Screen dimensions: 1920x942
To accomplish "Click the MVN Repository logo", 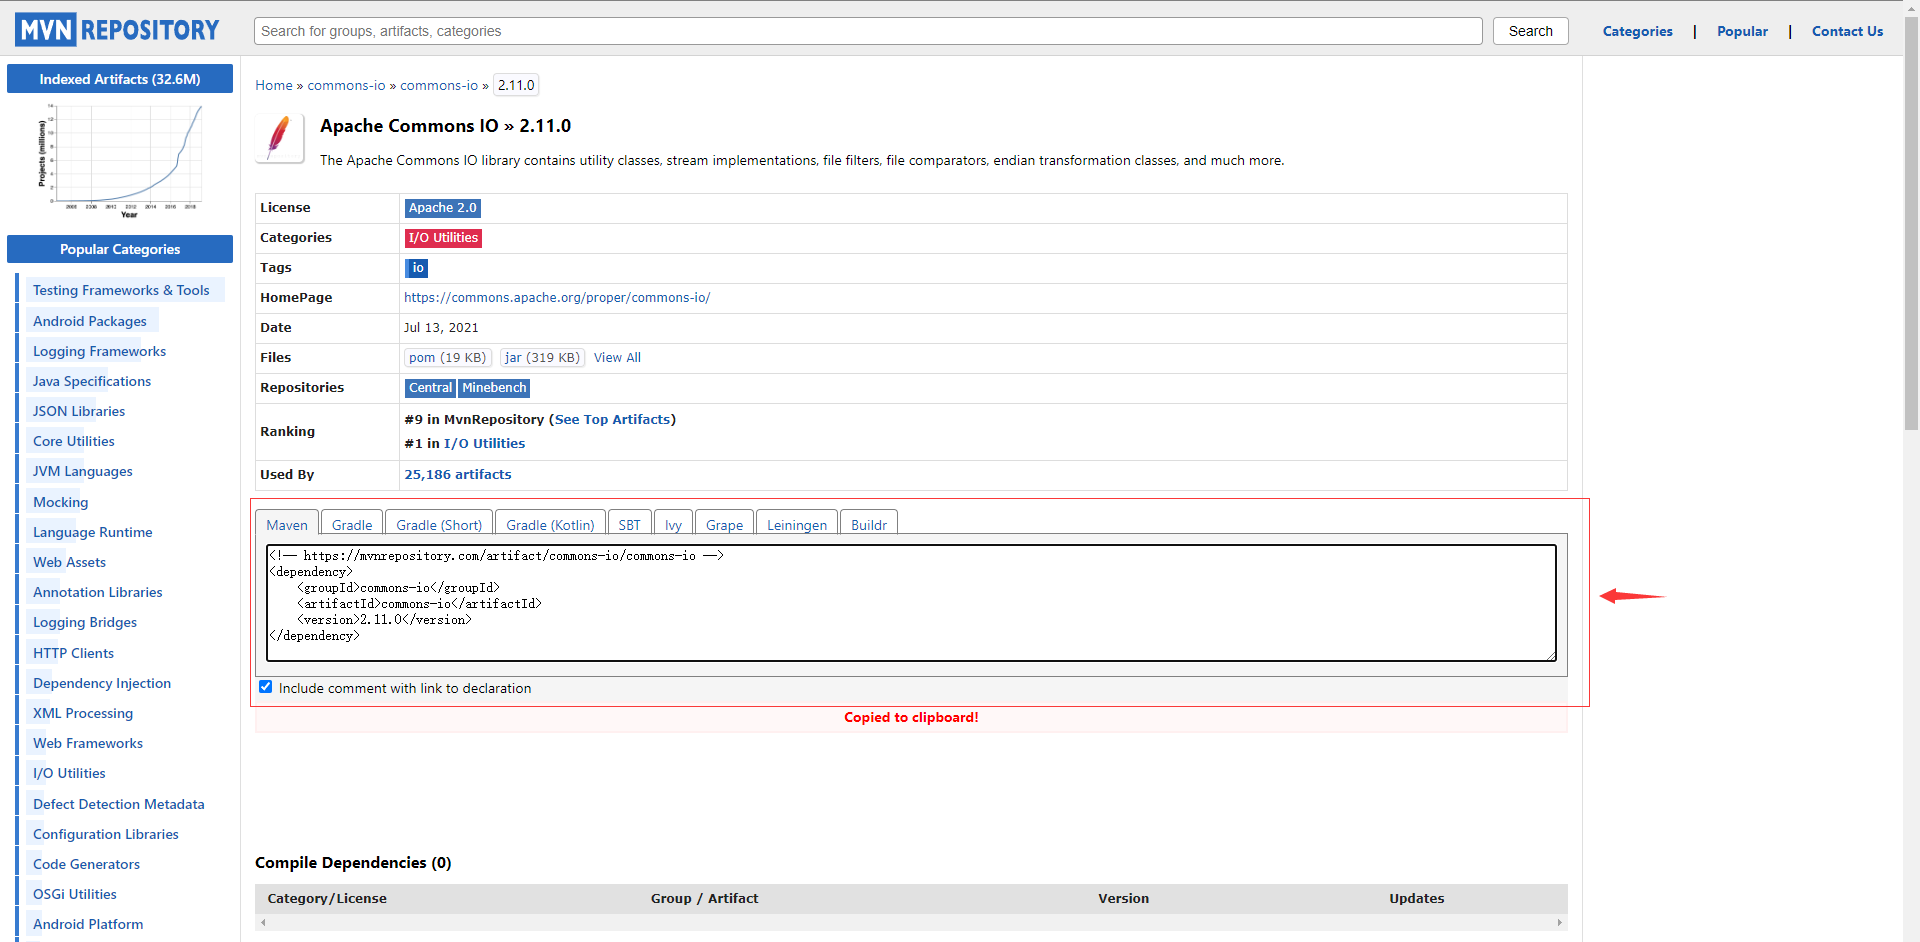I will coord(117,30).
